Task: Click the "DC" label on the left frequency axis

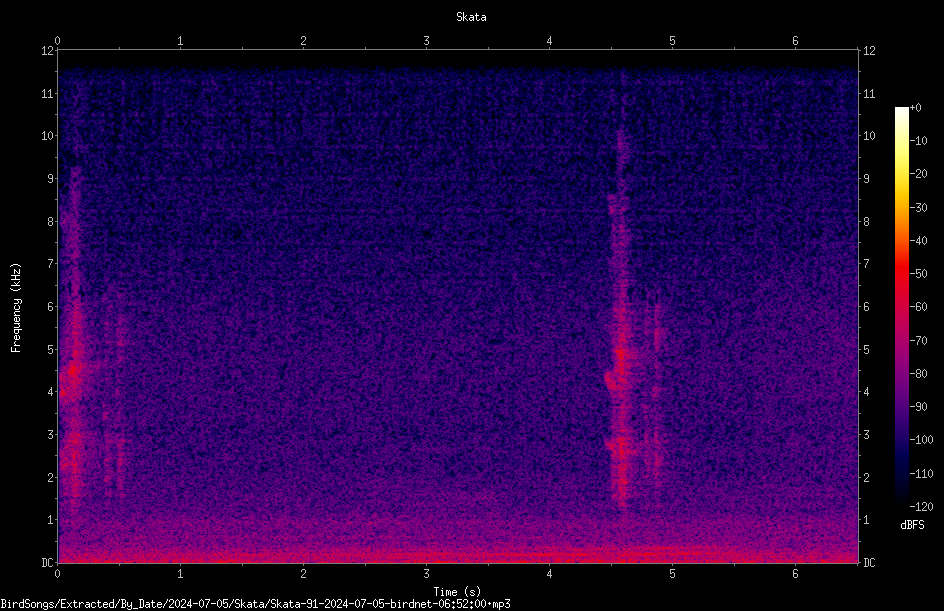Action: click(x=47, y=563)
